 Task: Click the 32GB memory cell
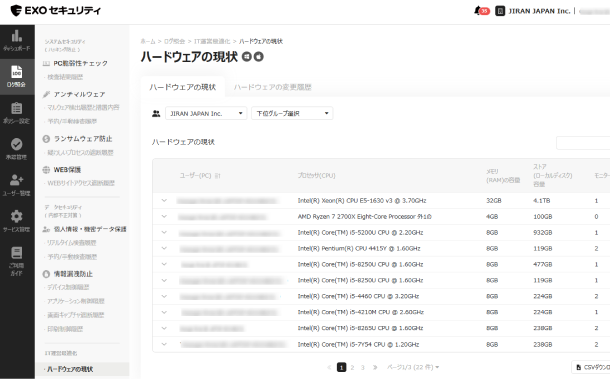(494, 201)
